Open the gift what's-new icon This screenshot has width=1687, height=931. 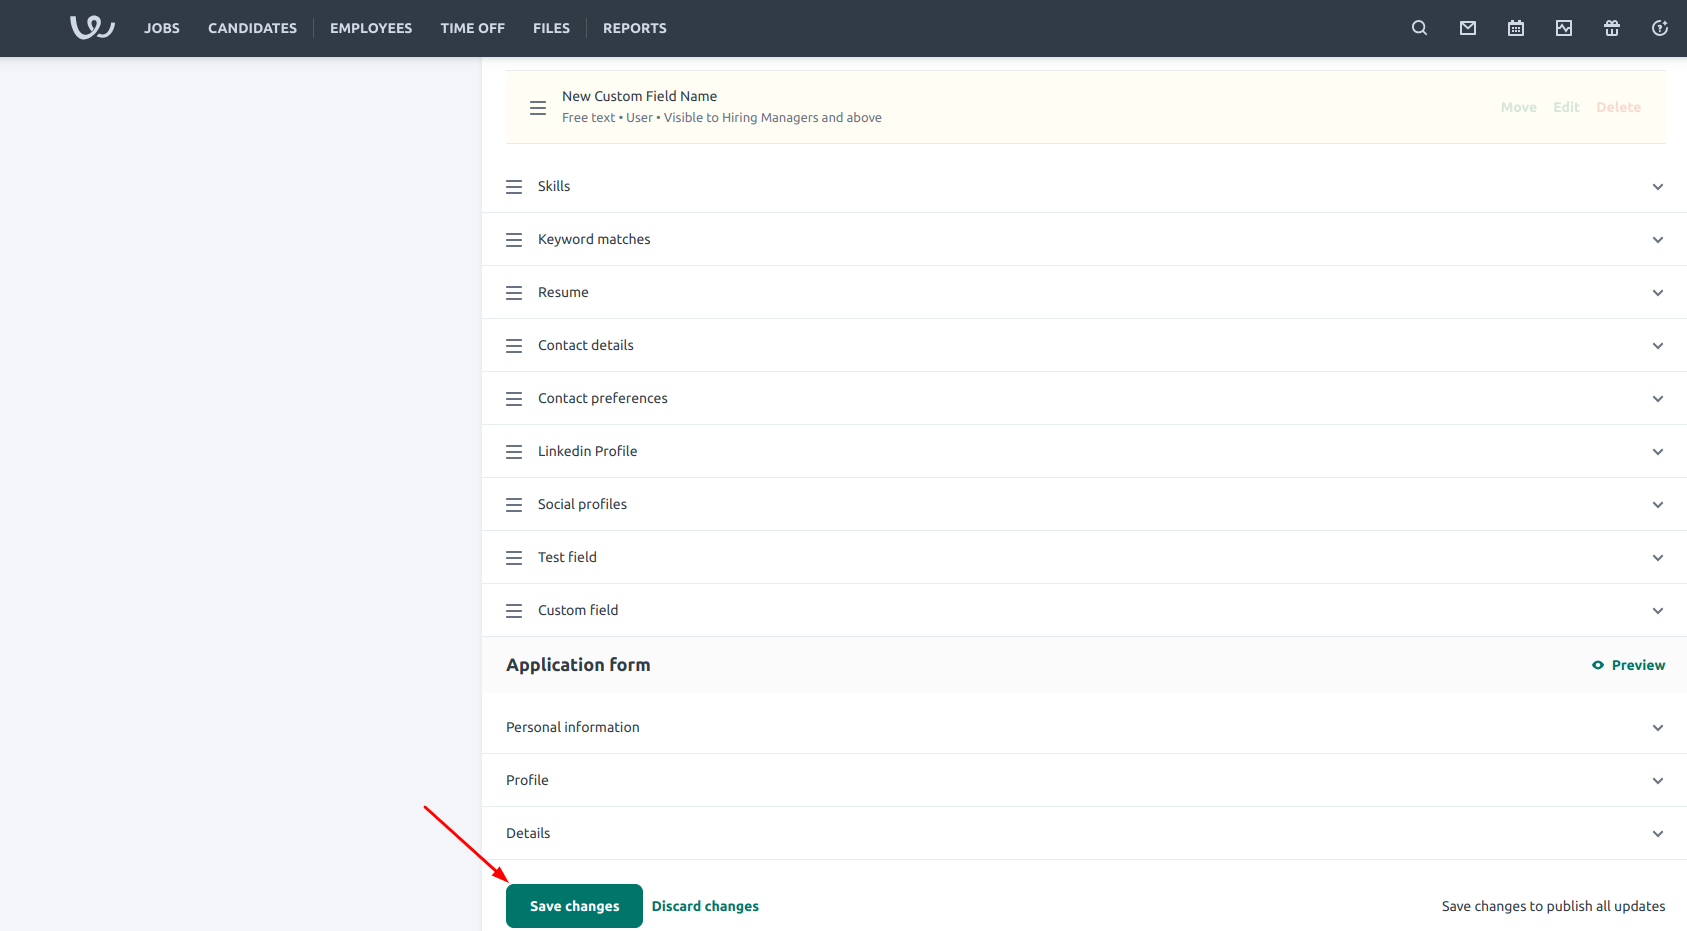coord(1611,28)
